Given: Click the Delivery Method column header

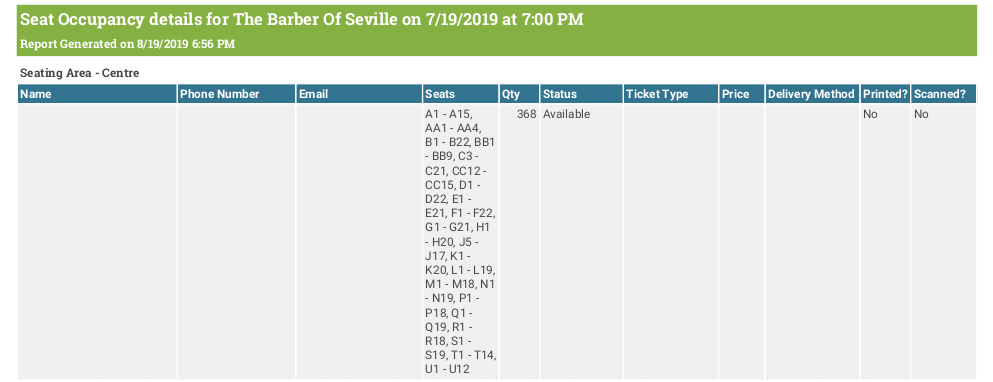Looking at the screenshot, I should pyautogui.click(x=813, y=94).
